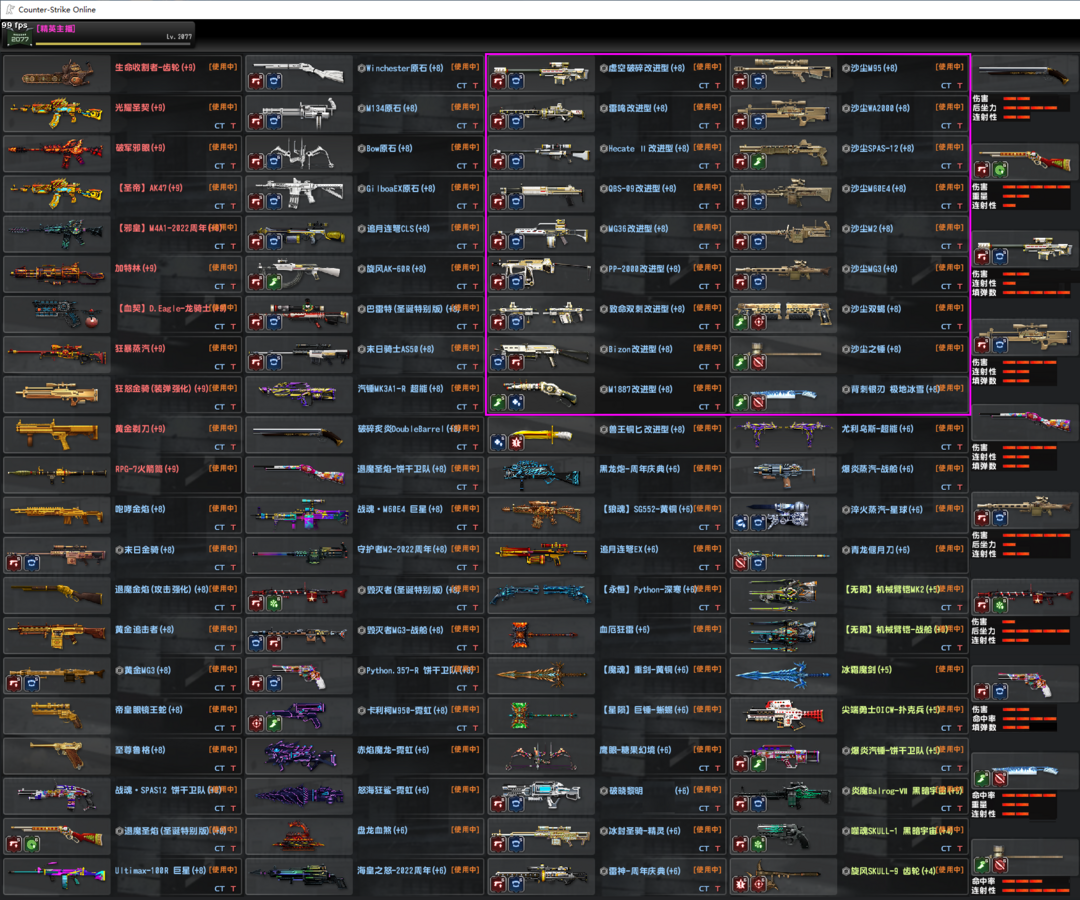Click the red slash icon on 沙尘之锤

tap(759, 362)
